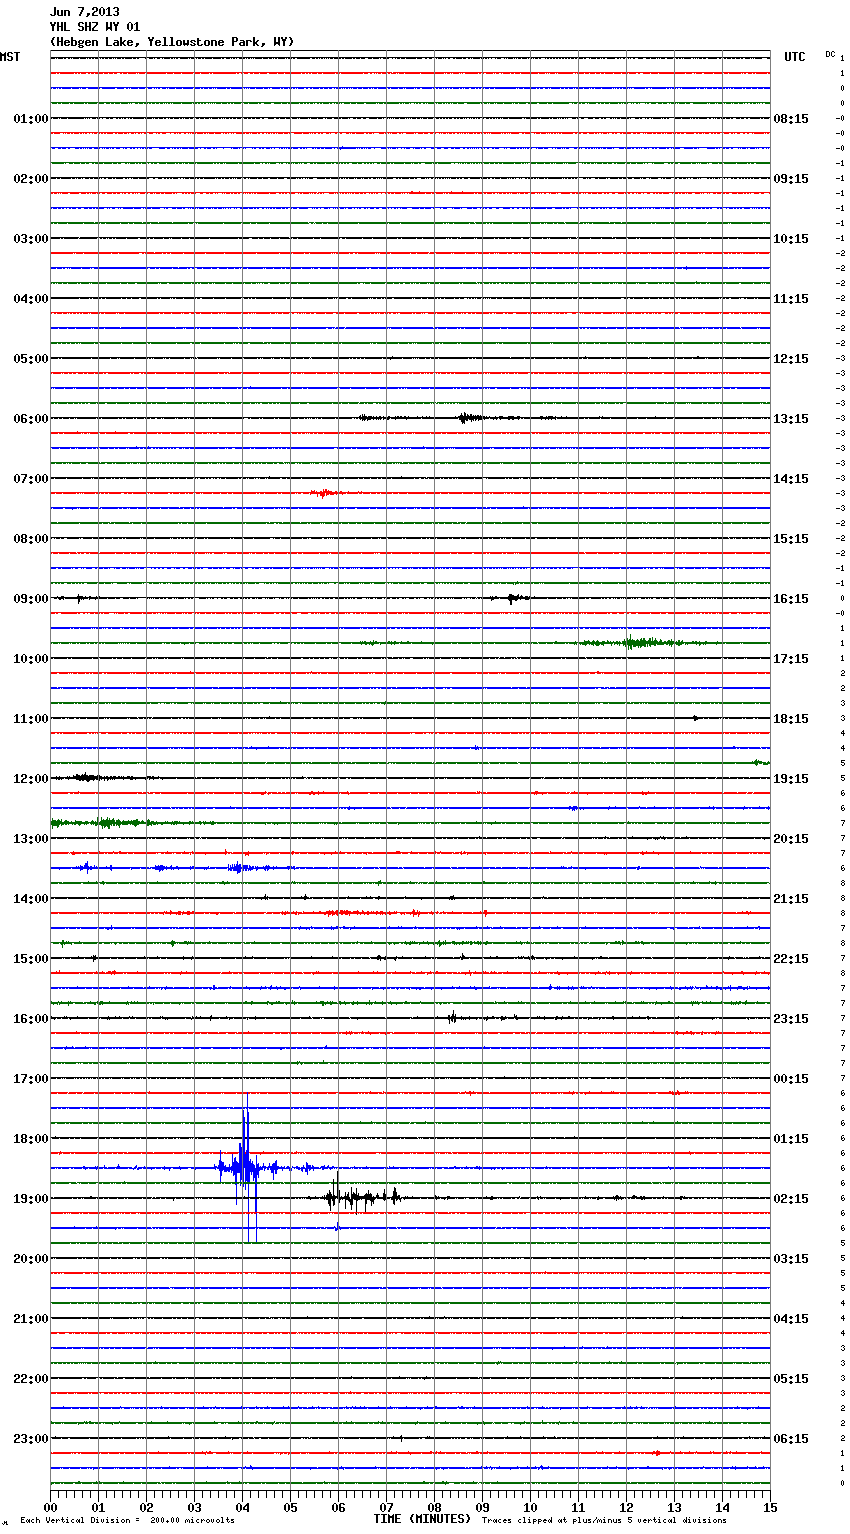The width and height of the screenshot is (850, 1534).
Task: Click minute tick label "12" on bottom axis
Action: (x=626, y=1507)
